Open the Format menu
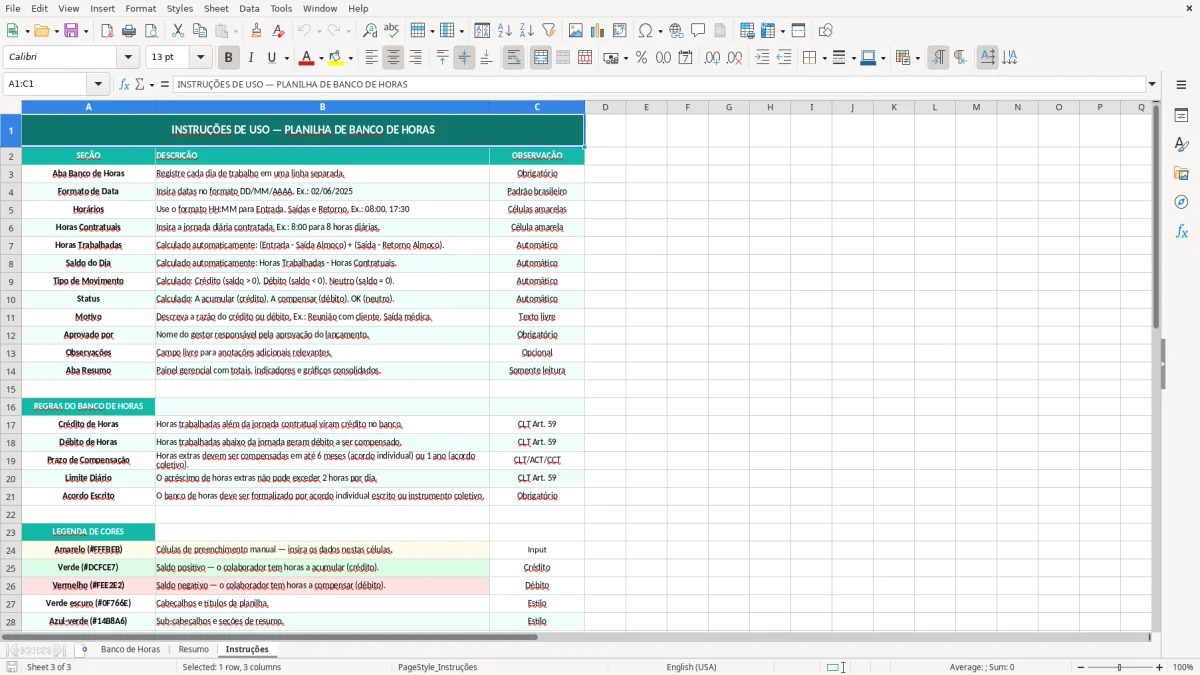This screenshot has height=675, width=1200. pos(140,8)
